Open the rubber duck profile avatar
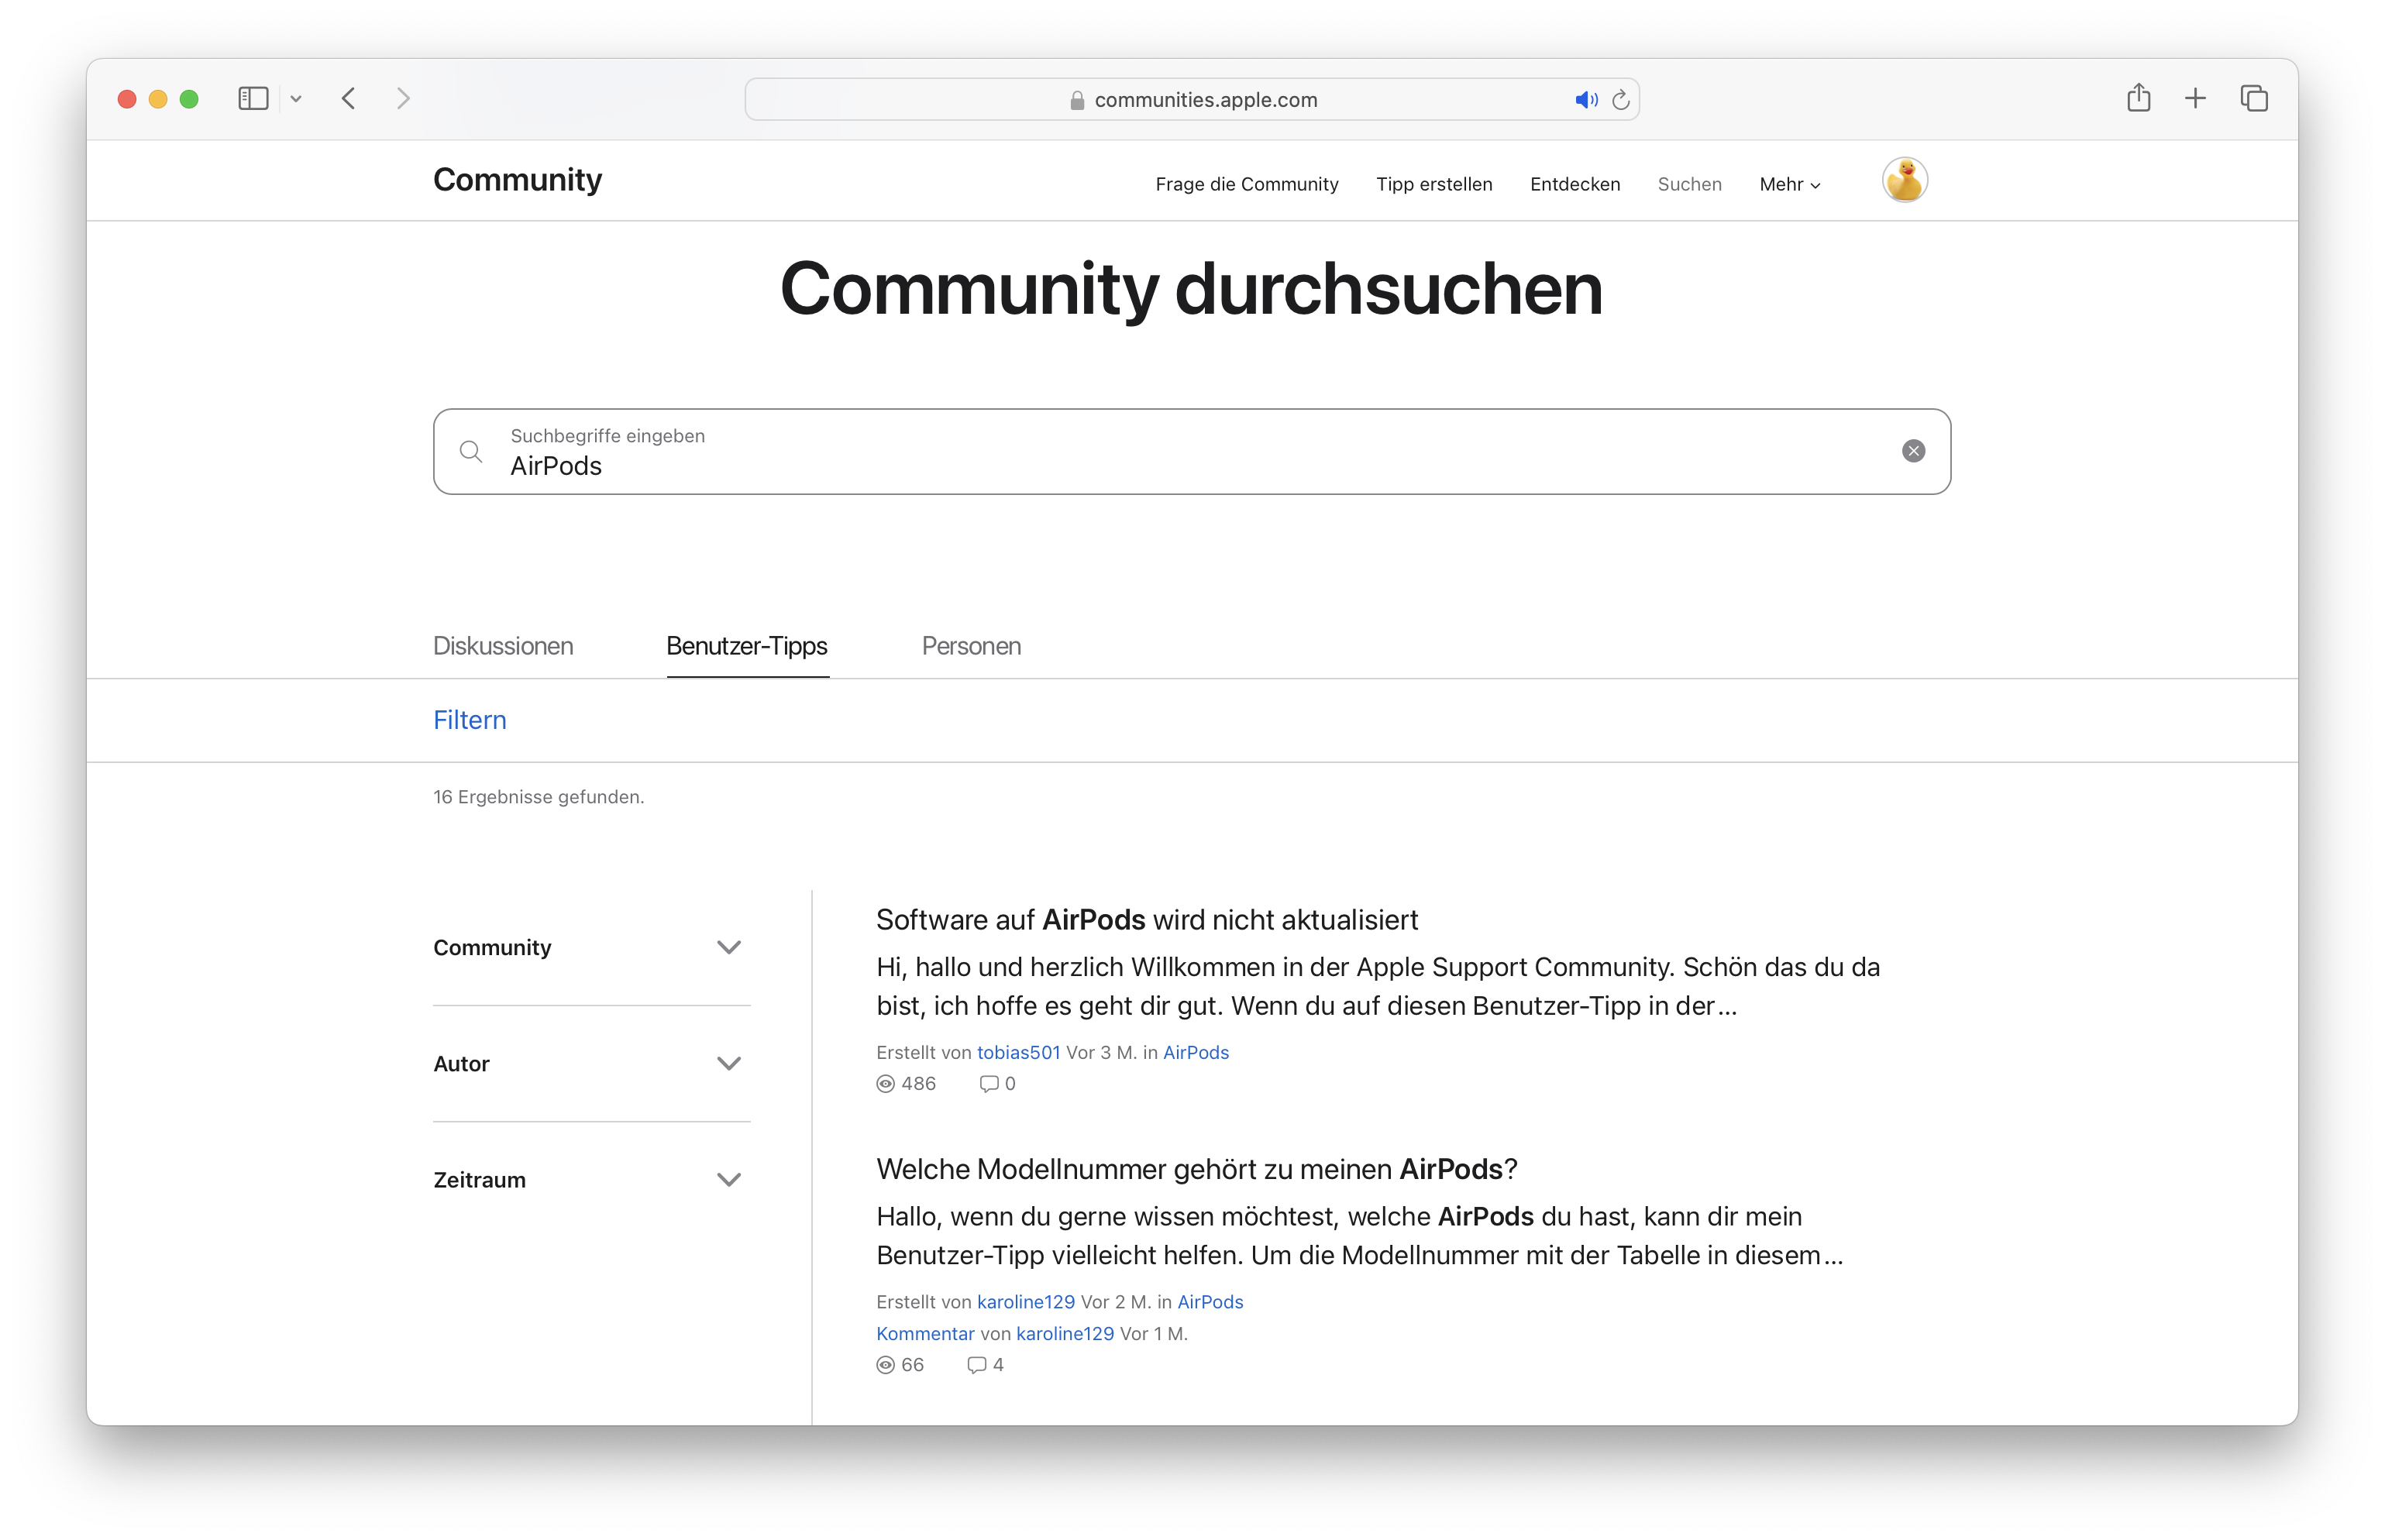2385x1540 pixels. 1904,181
